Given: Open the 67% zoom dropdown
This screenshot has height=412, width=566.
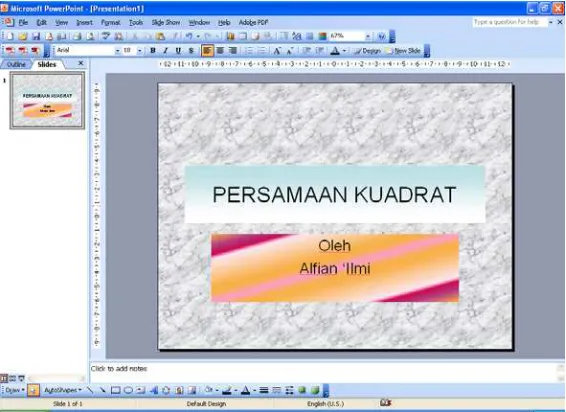Looking at the screenshot, I should tap(367, 36).
